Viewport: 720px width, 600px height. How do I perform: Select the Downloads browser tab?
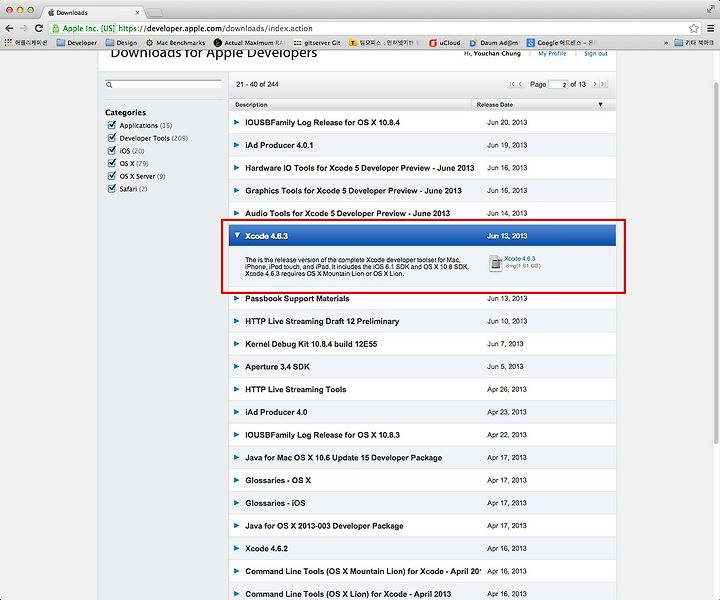pyautogui.click(x=92, y=12)
